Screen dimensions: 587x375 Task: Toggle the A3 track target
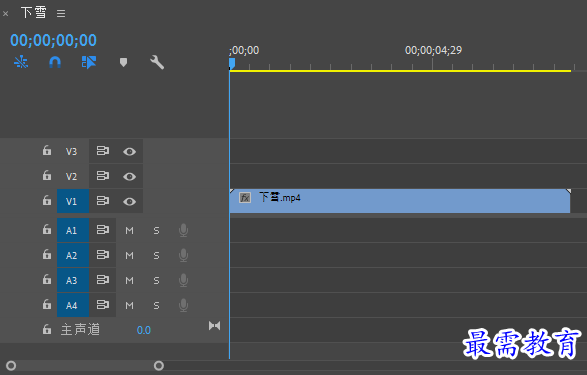coord(73,280)
